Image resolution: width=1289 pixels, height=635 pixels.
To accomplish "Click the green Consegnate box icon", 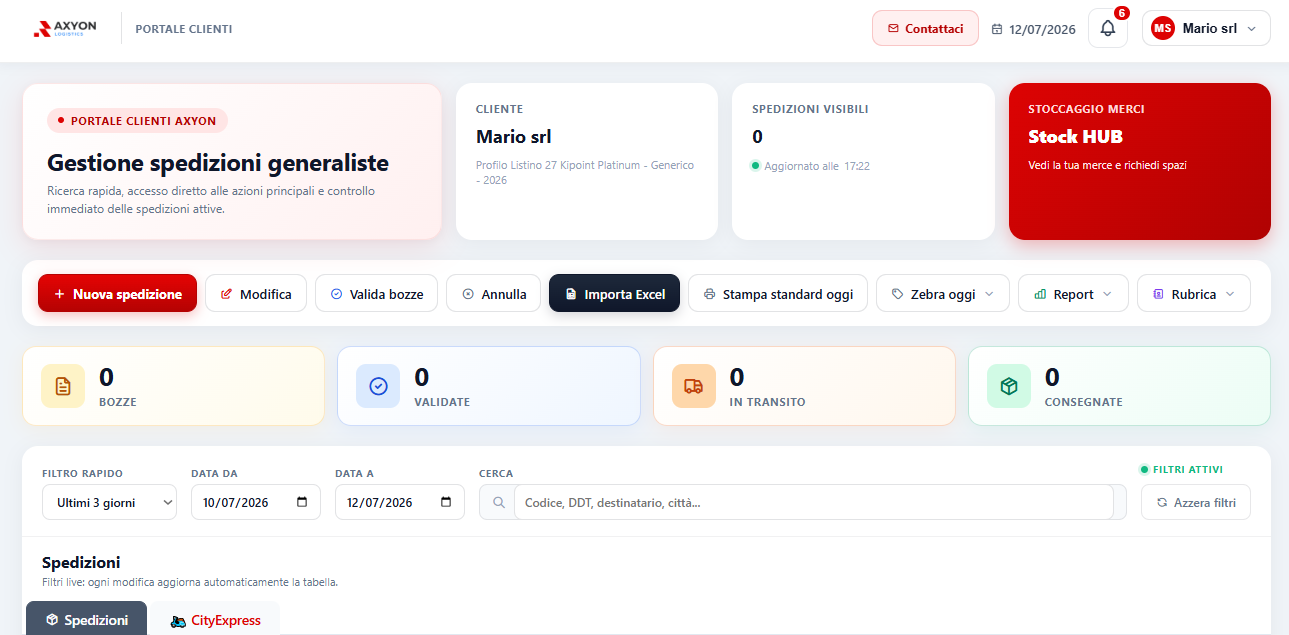I will pos(1009,386).
